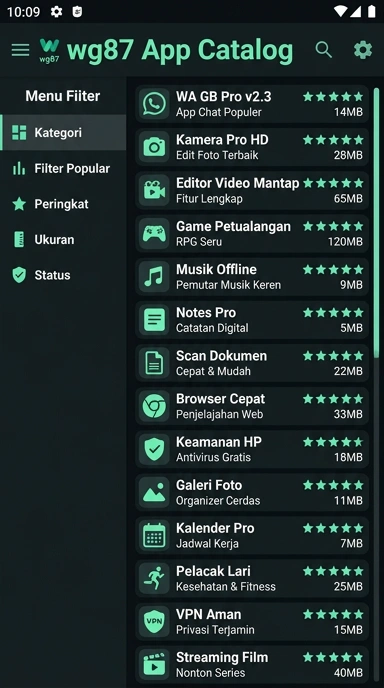Click the 'Cepat & Mudah' subtitle
Screen dimensions: 384x688
(213, 371)
